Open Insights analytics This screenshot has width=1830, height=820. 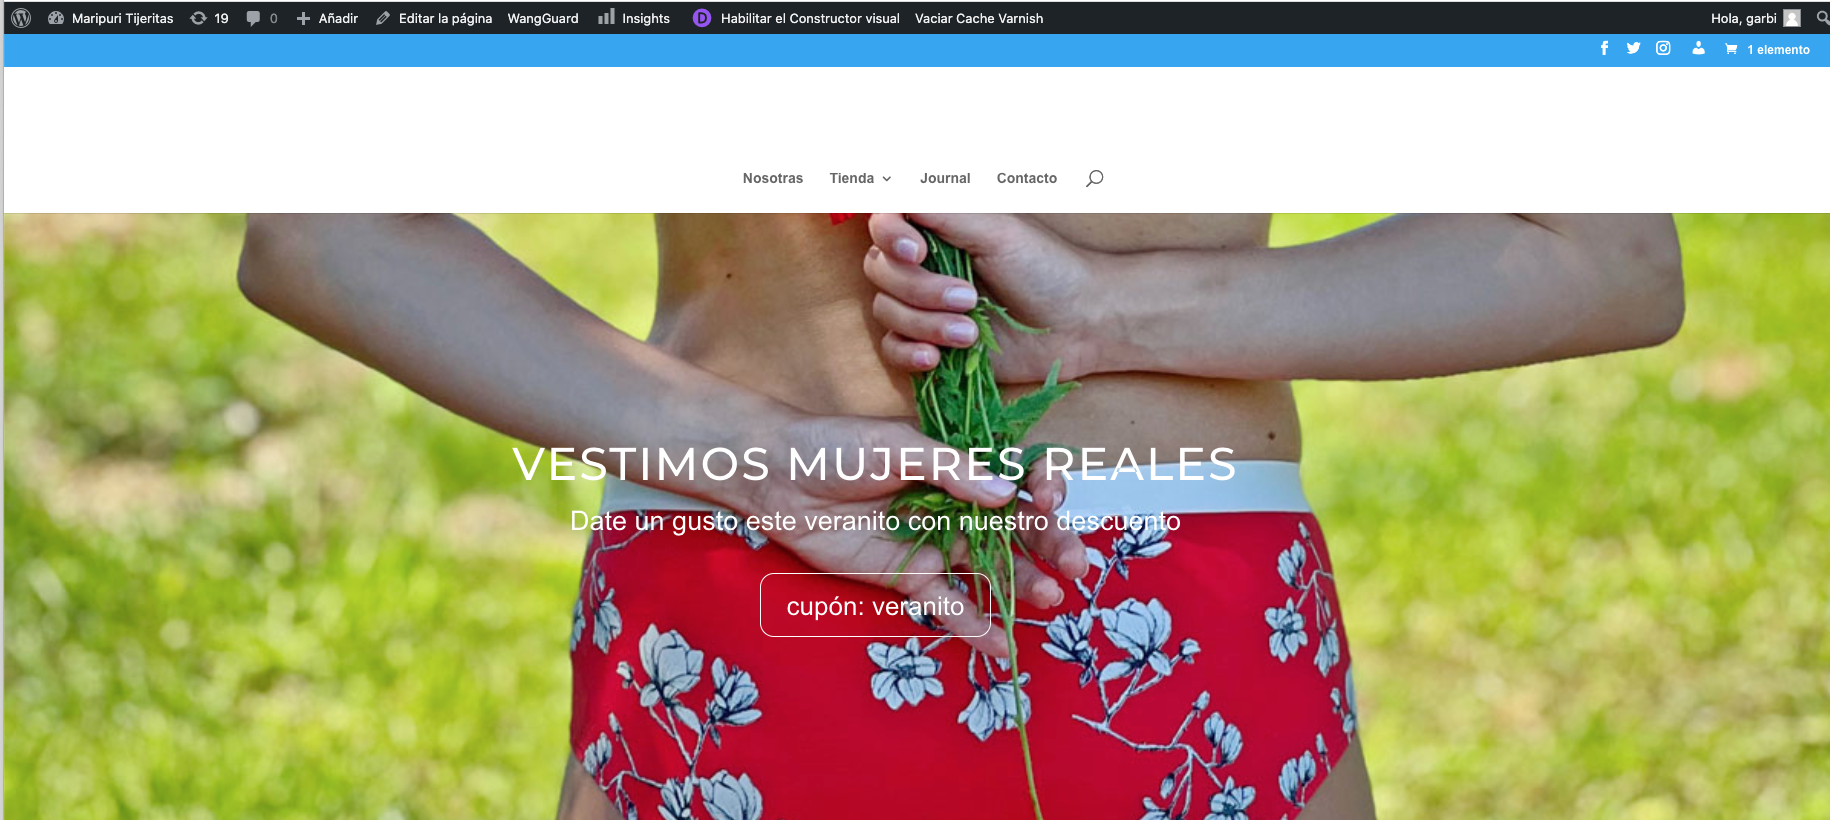click(634, 18)
